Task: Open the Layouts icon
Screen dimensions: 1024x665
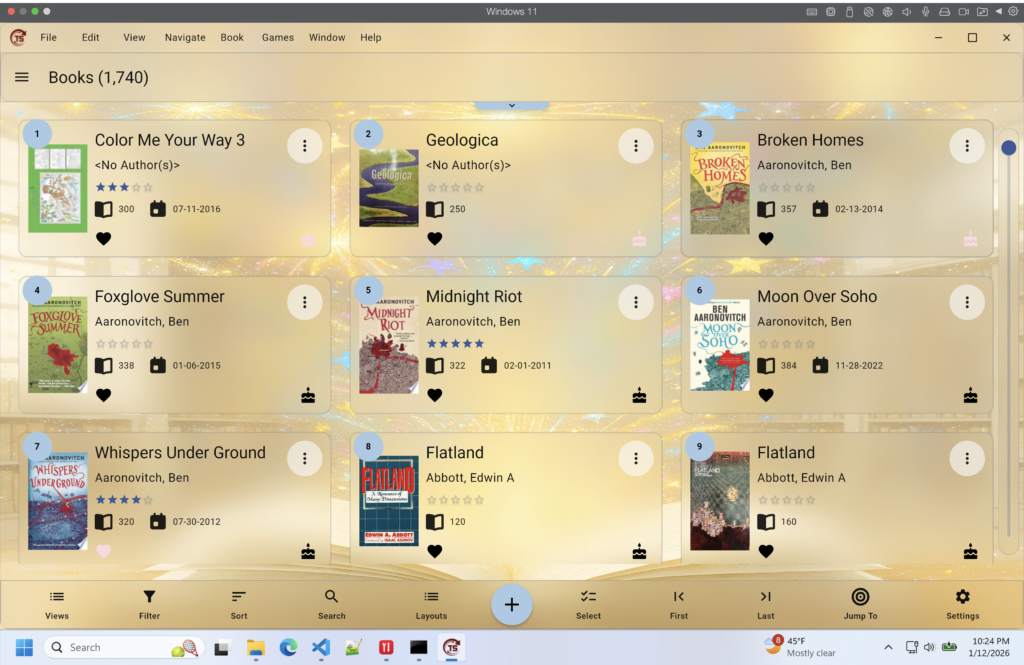Action: click(x=431, y=597)
